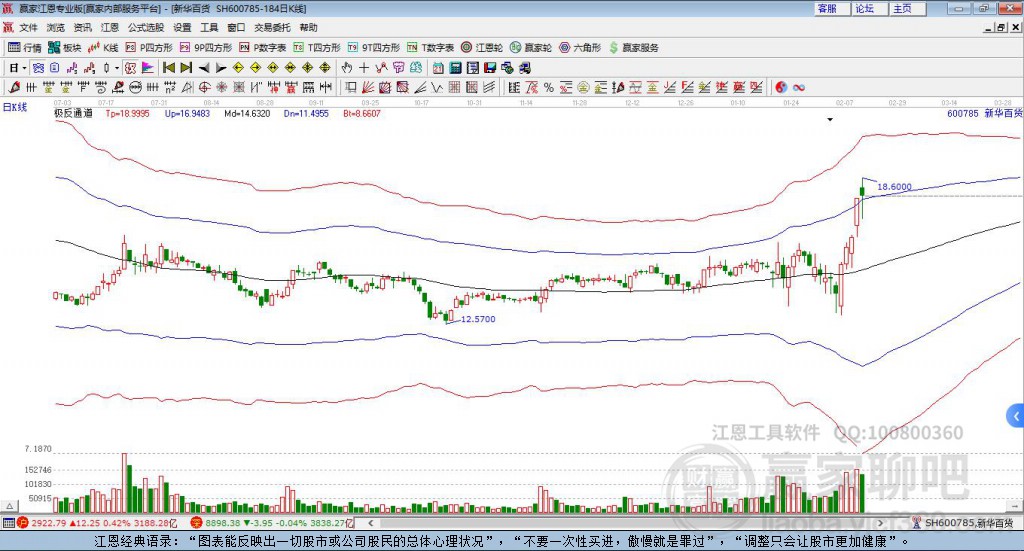Open the T数字表 tool
The image size is (1024, 551).
point(430,48)
